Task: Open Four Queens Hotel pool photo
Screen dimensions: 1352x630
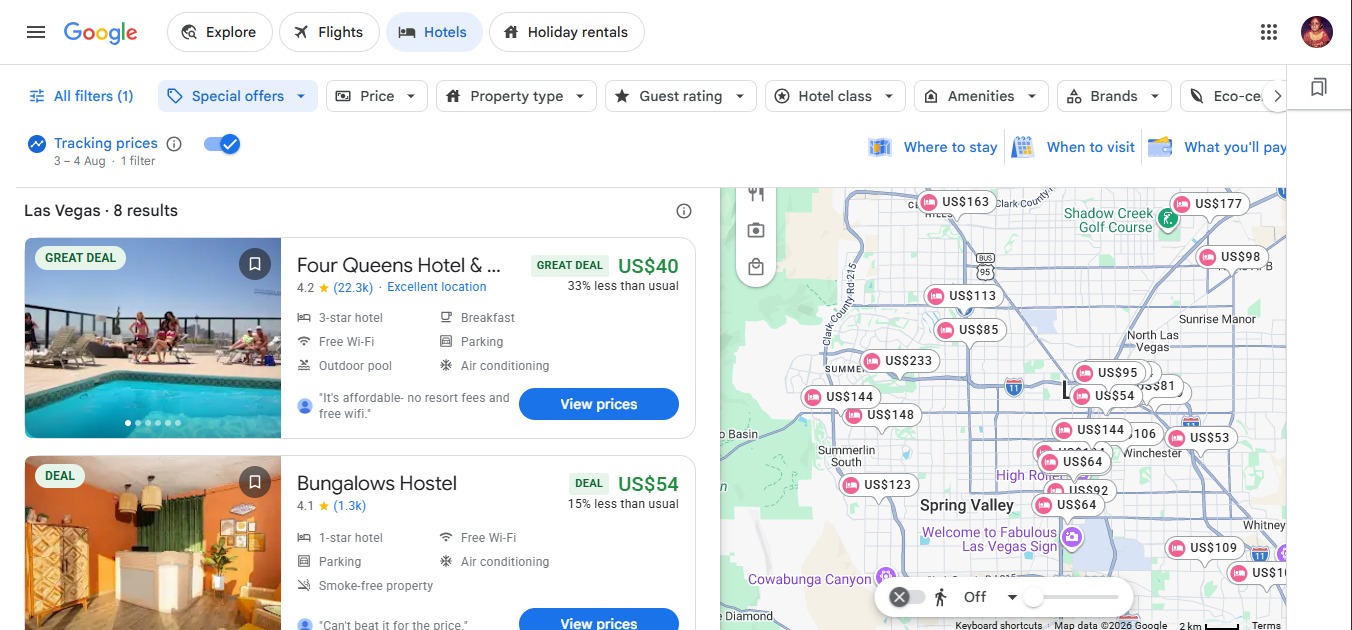Action: 153,338
